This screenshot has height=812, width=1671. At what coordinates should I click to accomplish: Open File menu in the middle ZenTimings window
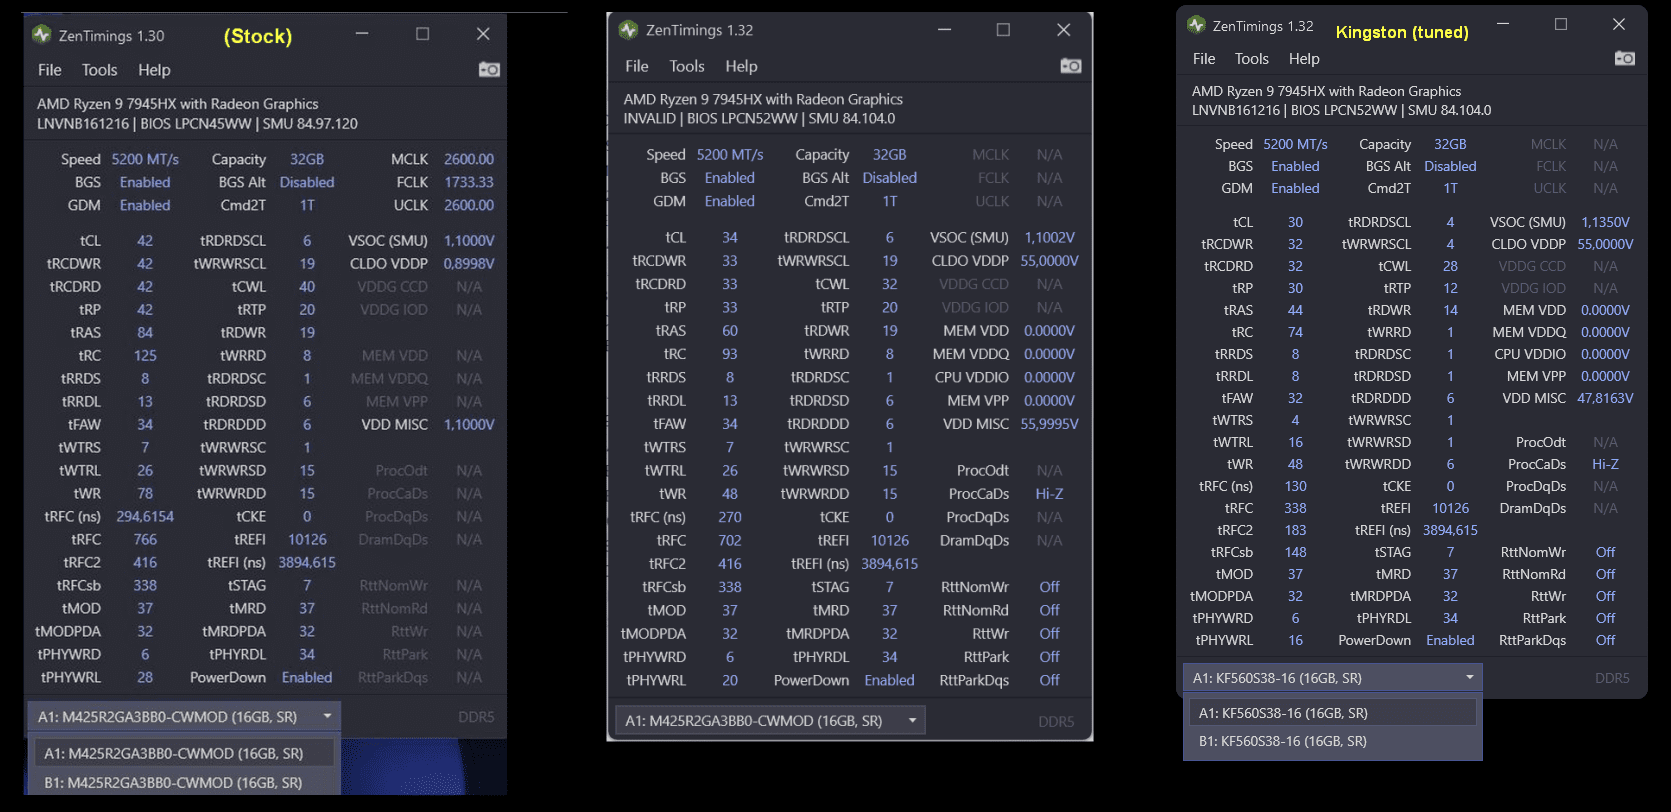coord(637,66)
